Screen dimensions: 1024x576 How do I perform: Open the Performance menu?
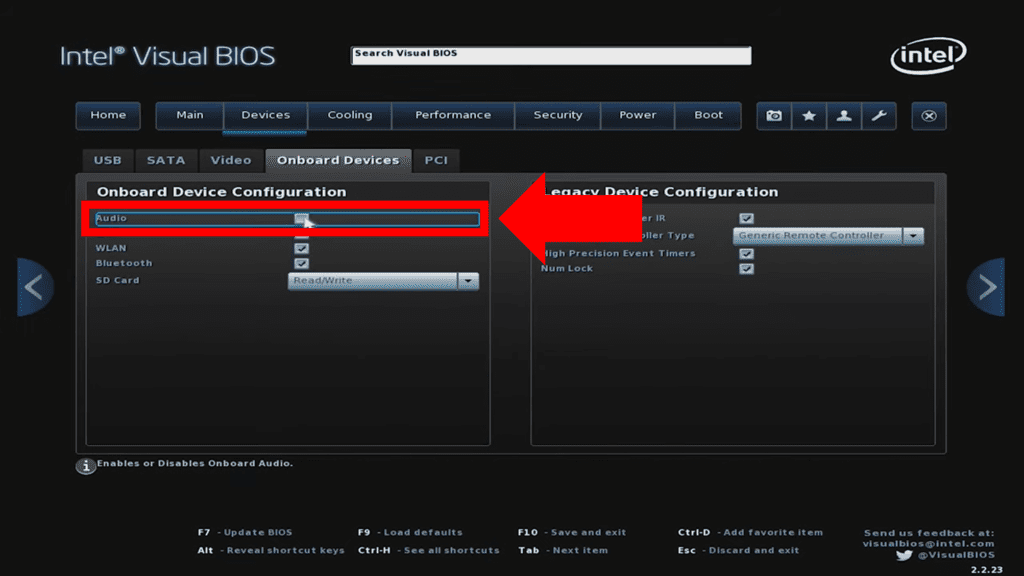point(453,116)
